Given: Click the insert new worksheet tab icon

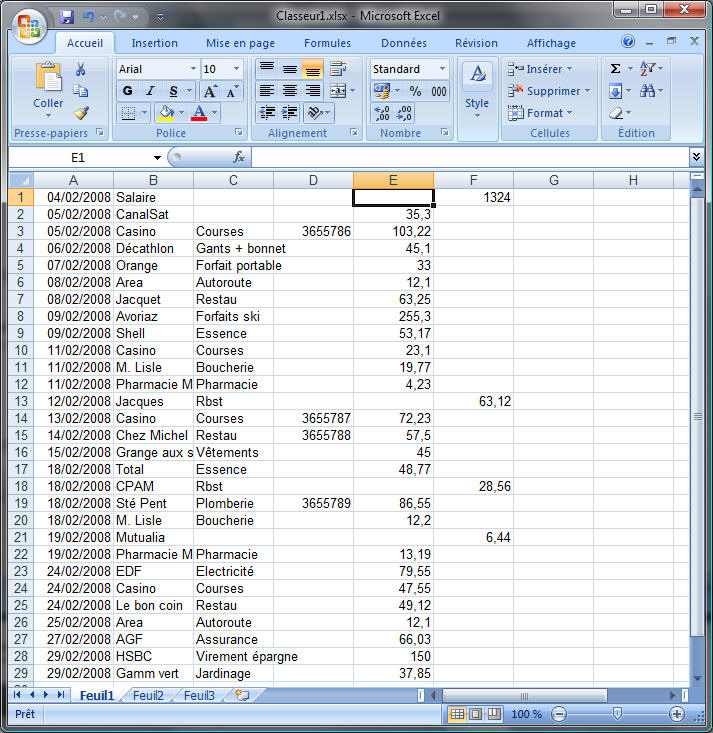Looking at the screenshot, I should (x=242, y=695).
